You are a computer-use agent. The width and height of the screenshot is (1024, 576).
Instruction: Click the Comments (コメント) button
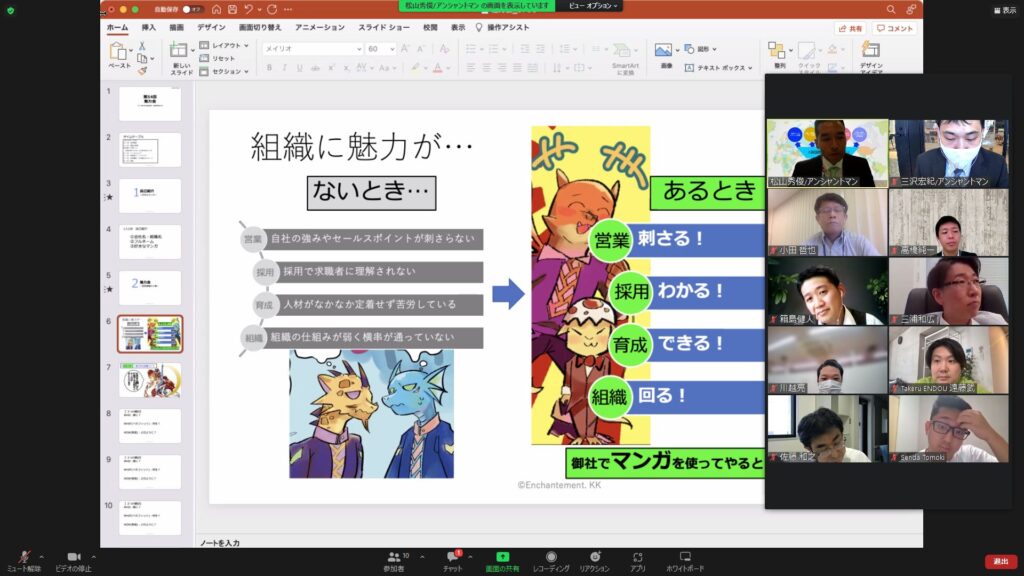click(895, 28)
